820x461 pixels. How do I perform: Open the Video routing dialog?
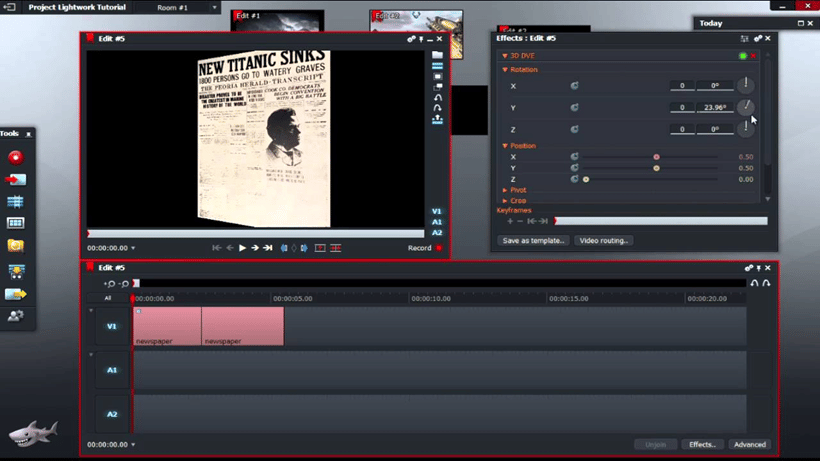(x=604, y=241)
